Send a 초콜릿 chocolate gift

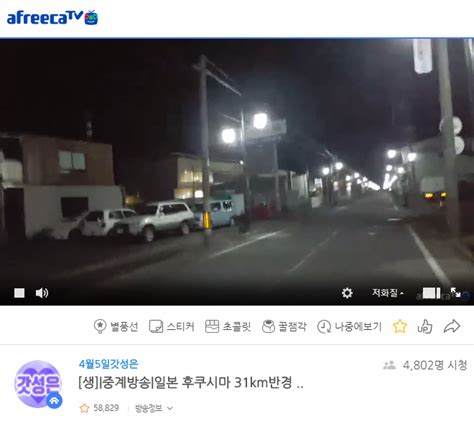[228, 326]
